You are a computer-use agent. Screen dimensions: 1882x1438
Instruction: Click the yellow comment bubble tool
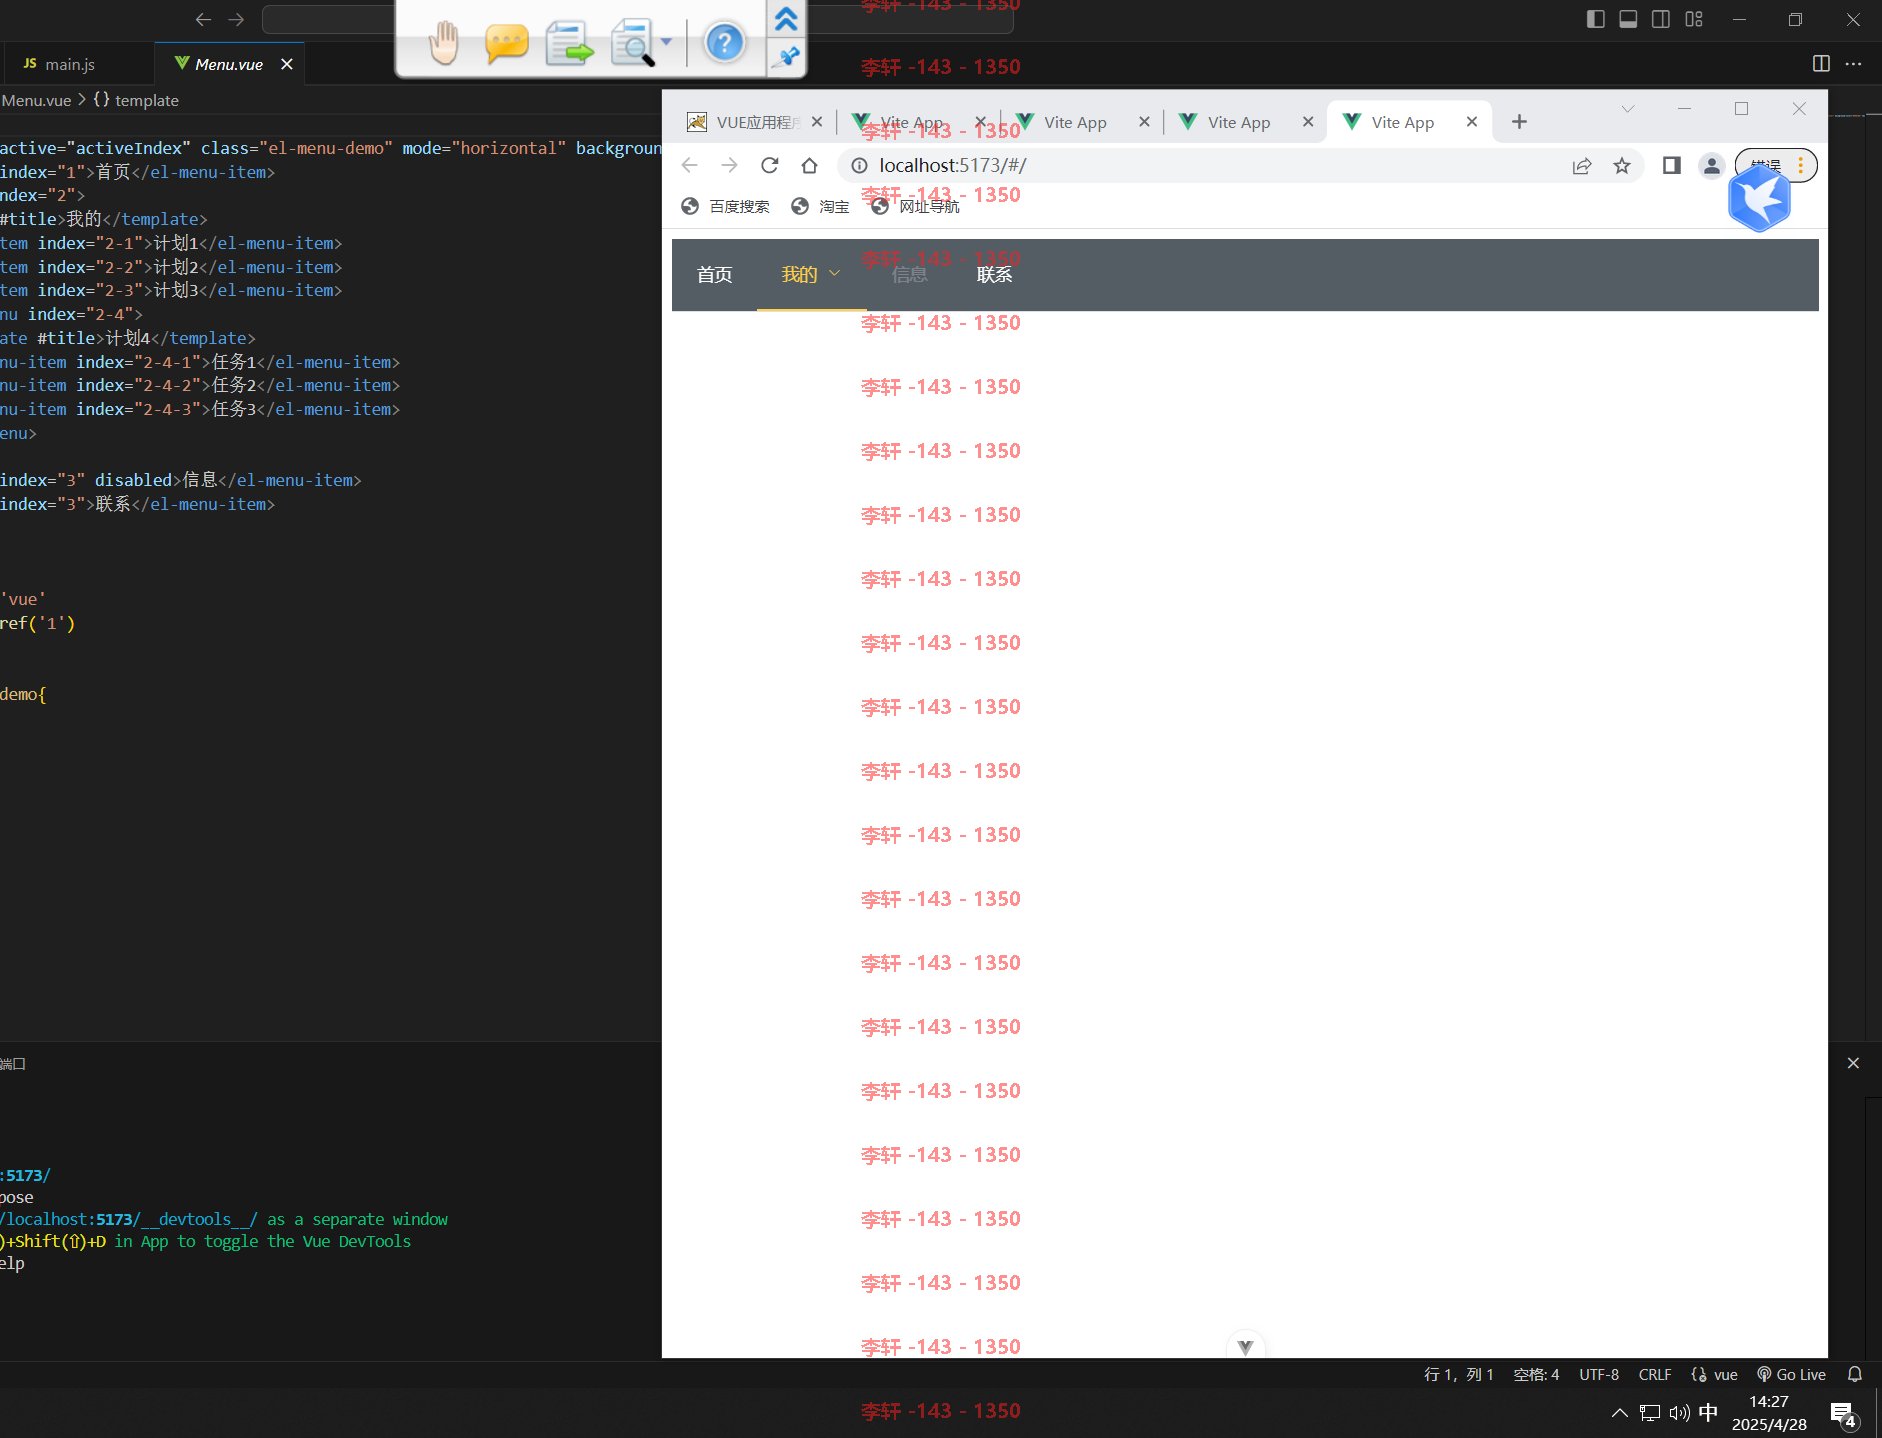click(506, 43)
